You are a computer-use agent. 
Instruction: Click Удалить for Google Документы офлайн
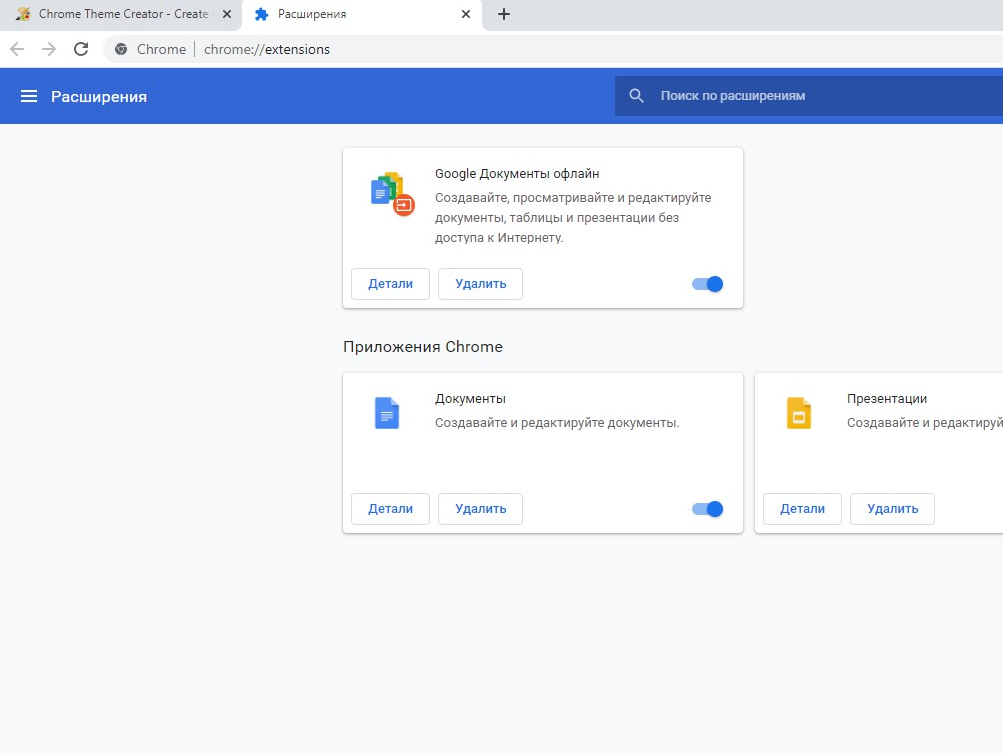click(480, 284)
